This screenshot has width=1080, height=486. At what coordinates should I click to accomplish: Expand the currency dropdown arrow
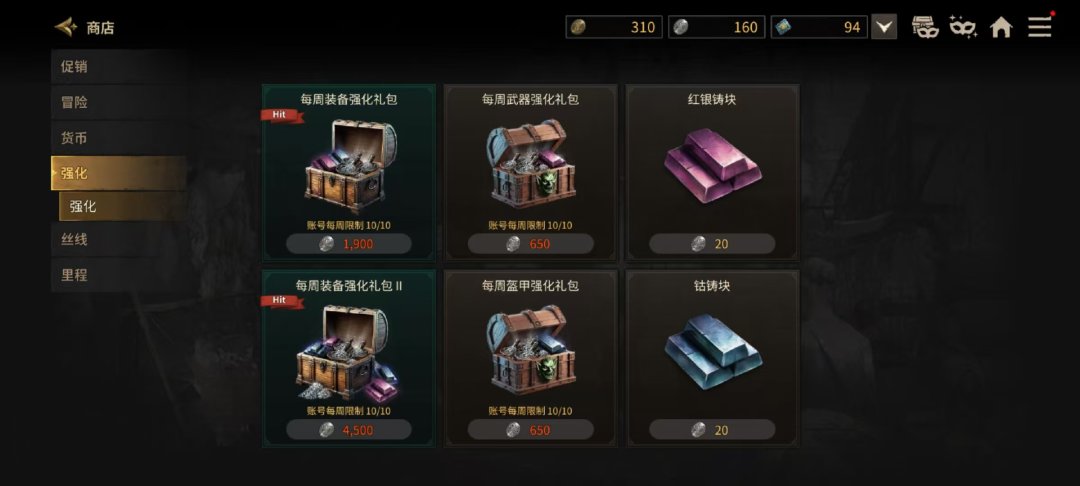884,27
